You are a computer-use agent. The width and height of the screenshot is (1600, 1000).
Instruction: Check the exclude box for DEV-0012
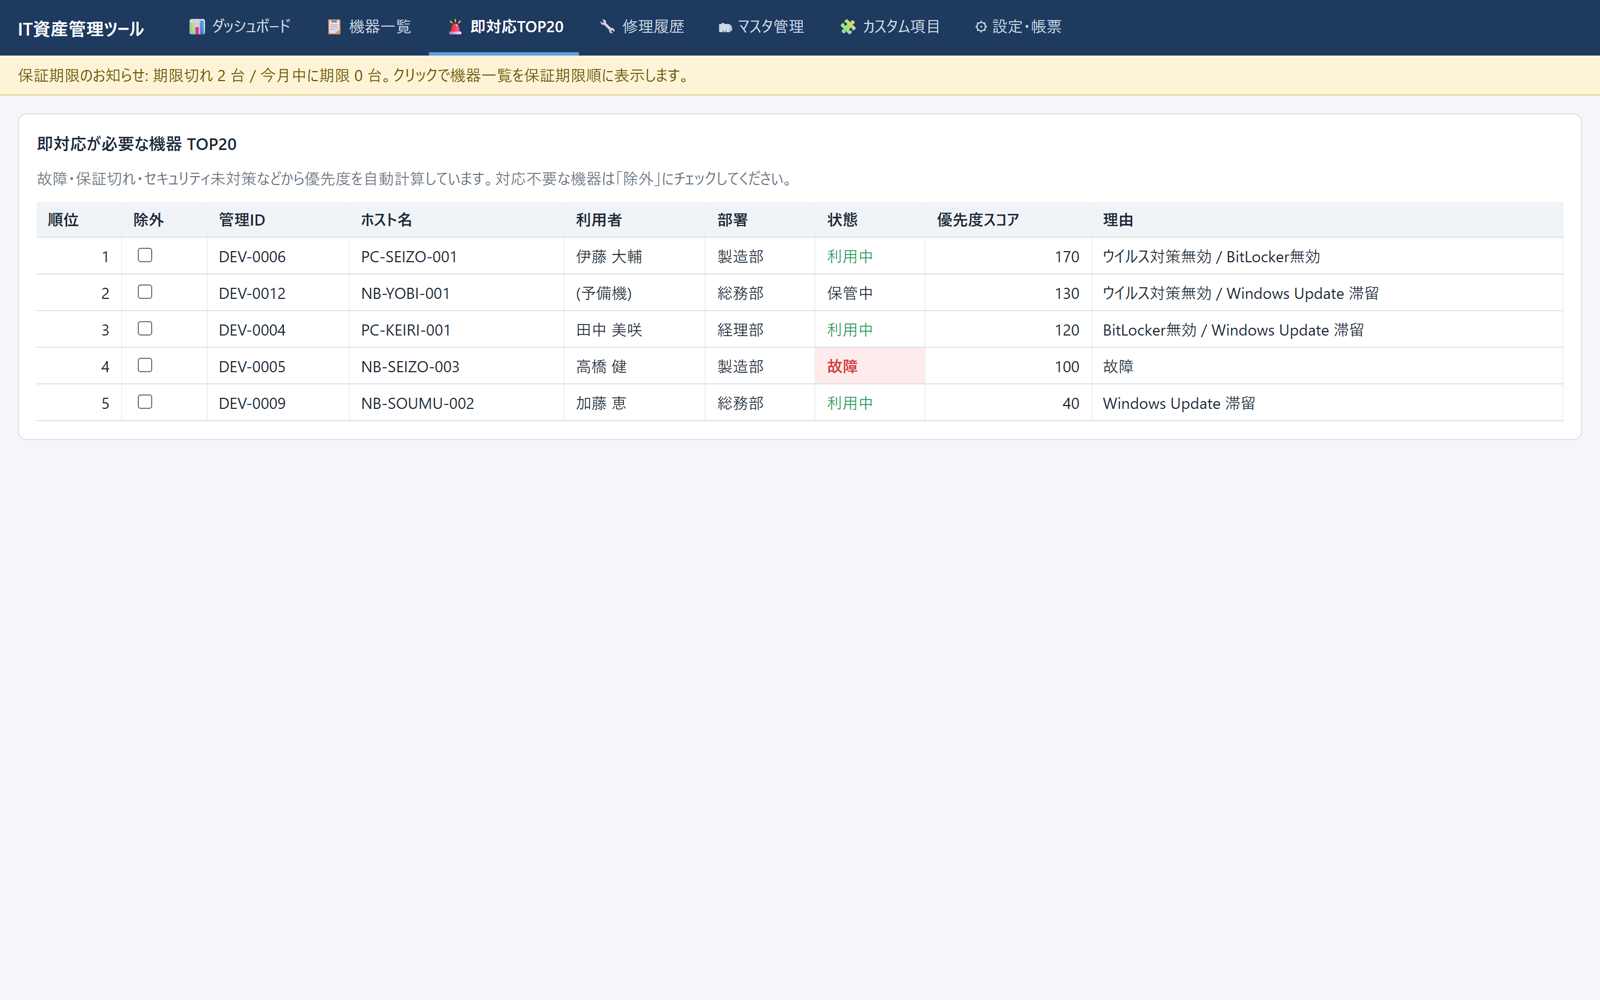click(145, 292)
